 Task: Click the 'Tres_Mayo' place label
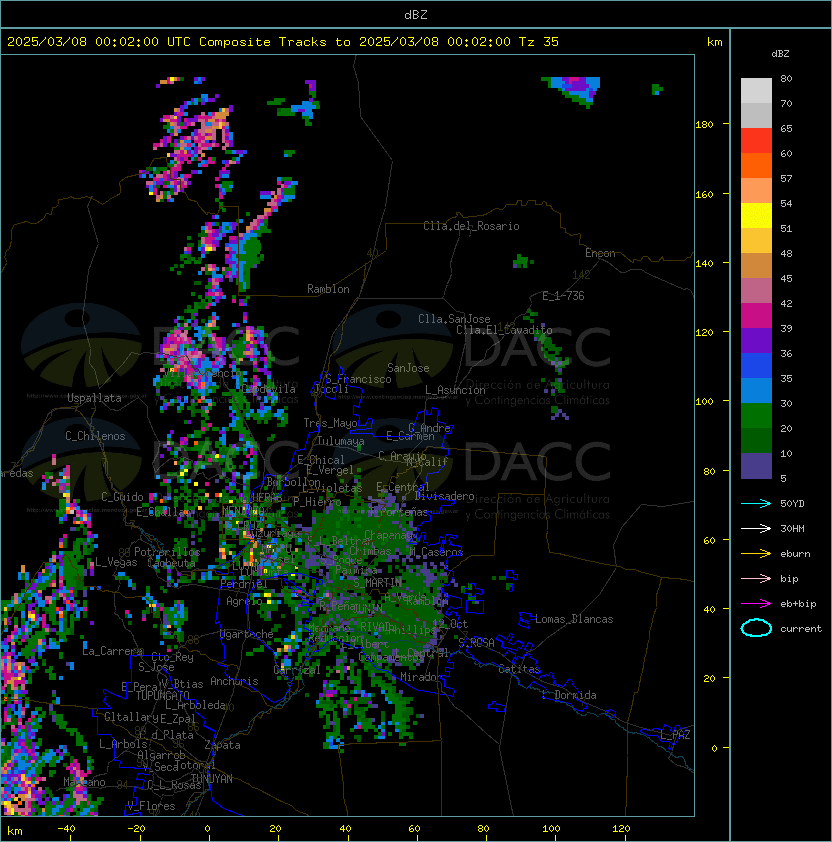[x=330, y=423]
